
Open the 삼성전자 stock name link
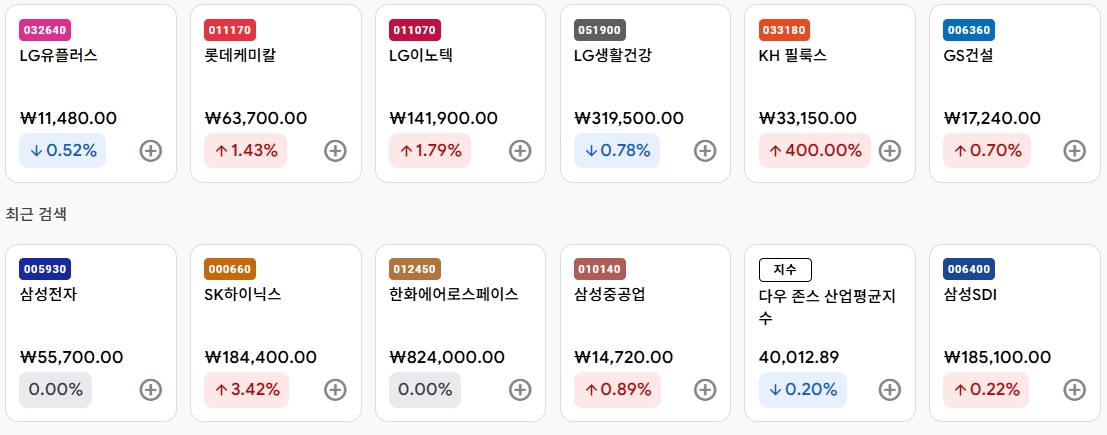[x=49, y=294]
